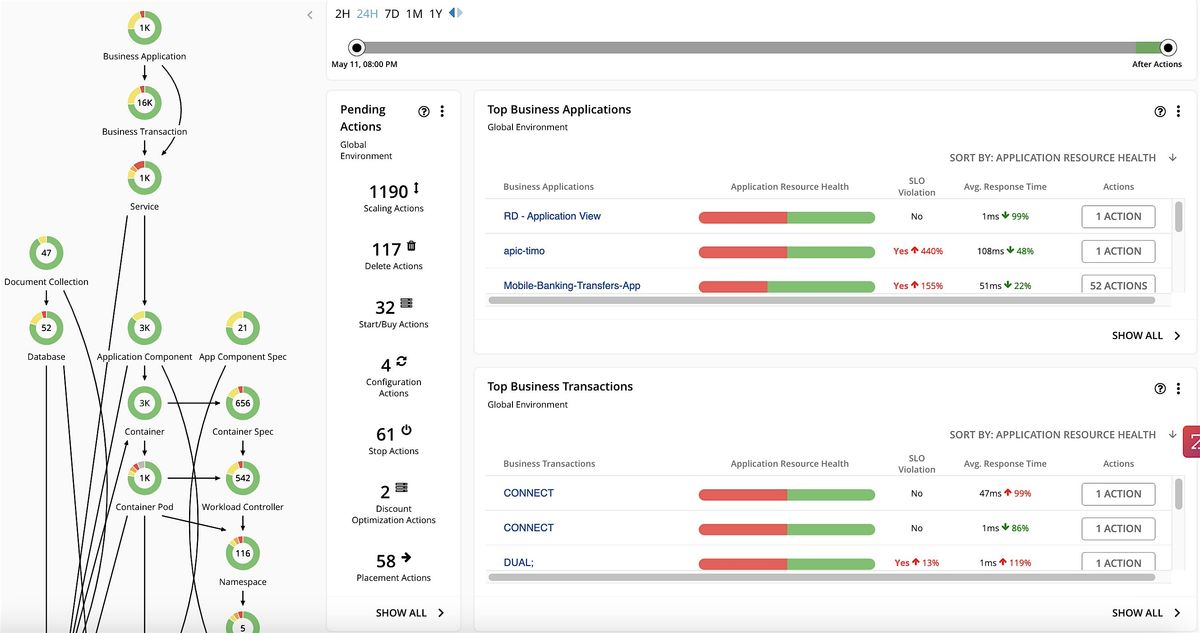Collapse the supply chain panel with the chevron
1200x633 pixels.
[310, 15]
